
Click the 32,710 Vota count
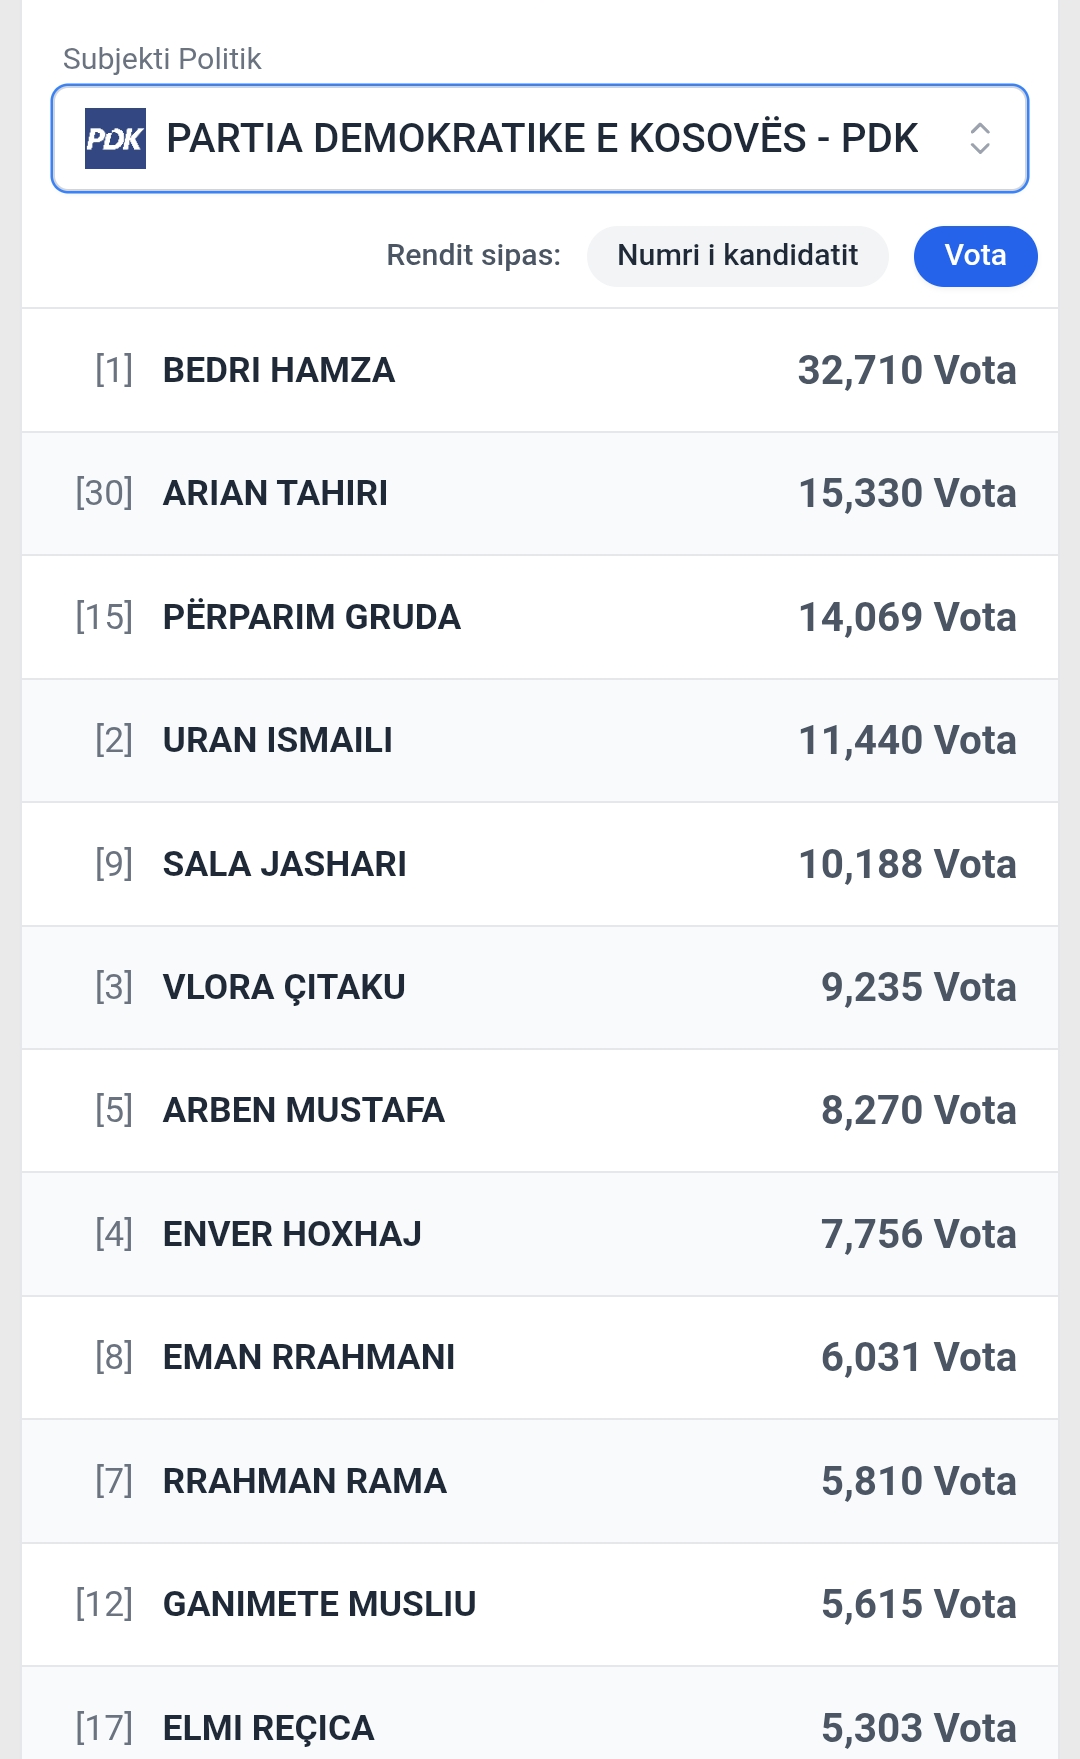click(x=906, y=370)
